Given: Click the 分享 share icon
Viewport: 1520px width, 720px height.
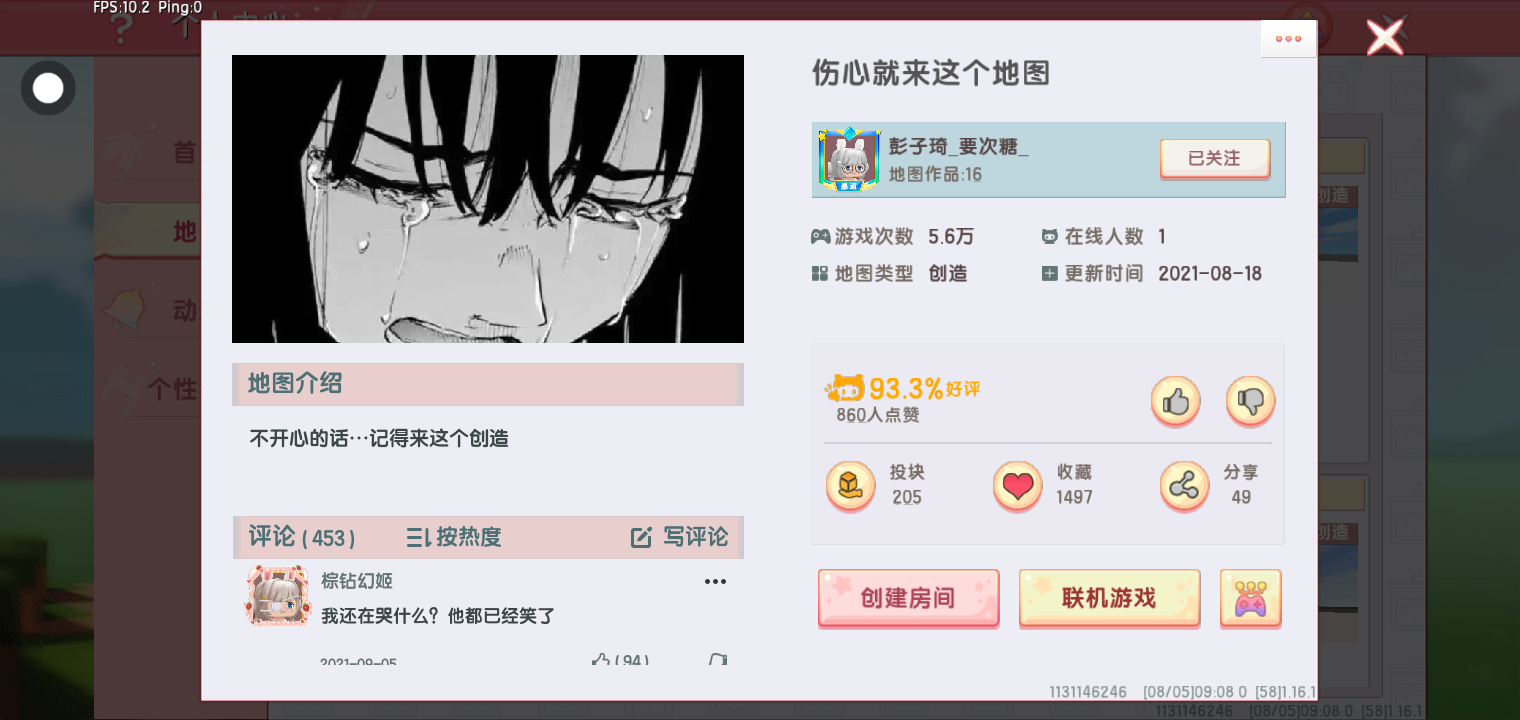Looking at the screenshot, I should [x=1185, y=486].
